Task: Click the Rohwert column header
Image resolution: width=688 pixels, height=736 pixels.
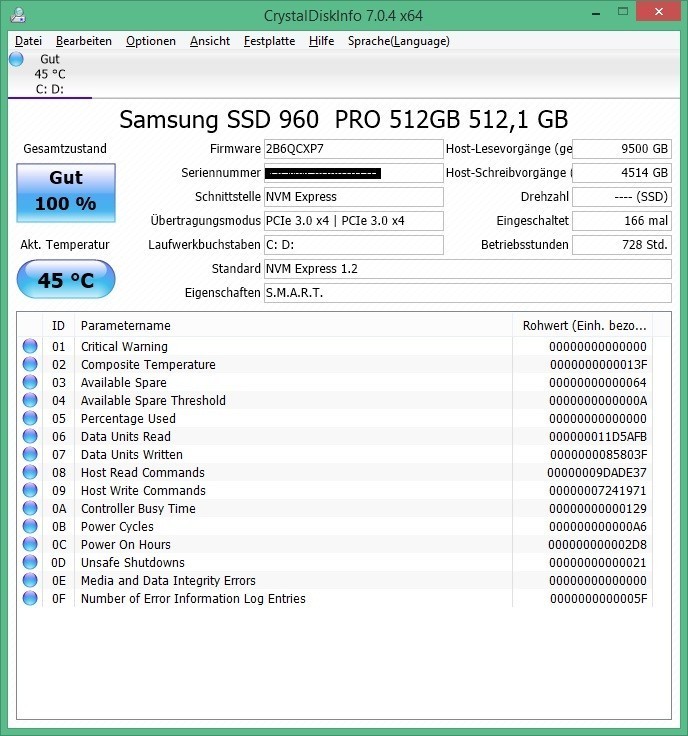Action: 584,325
